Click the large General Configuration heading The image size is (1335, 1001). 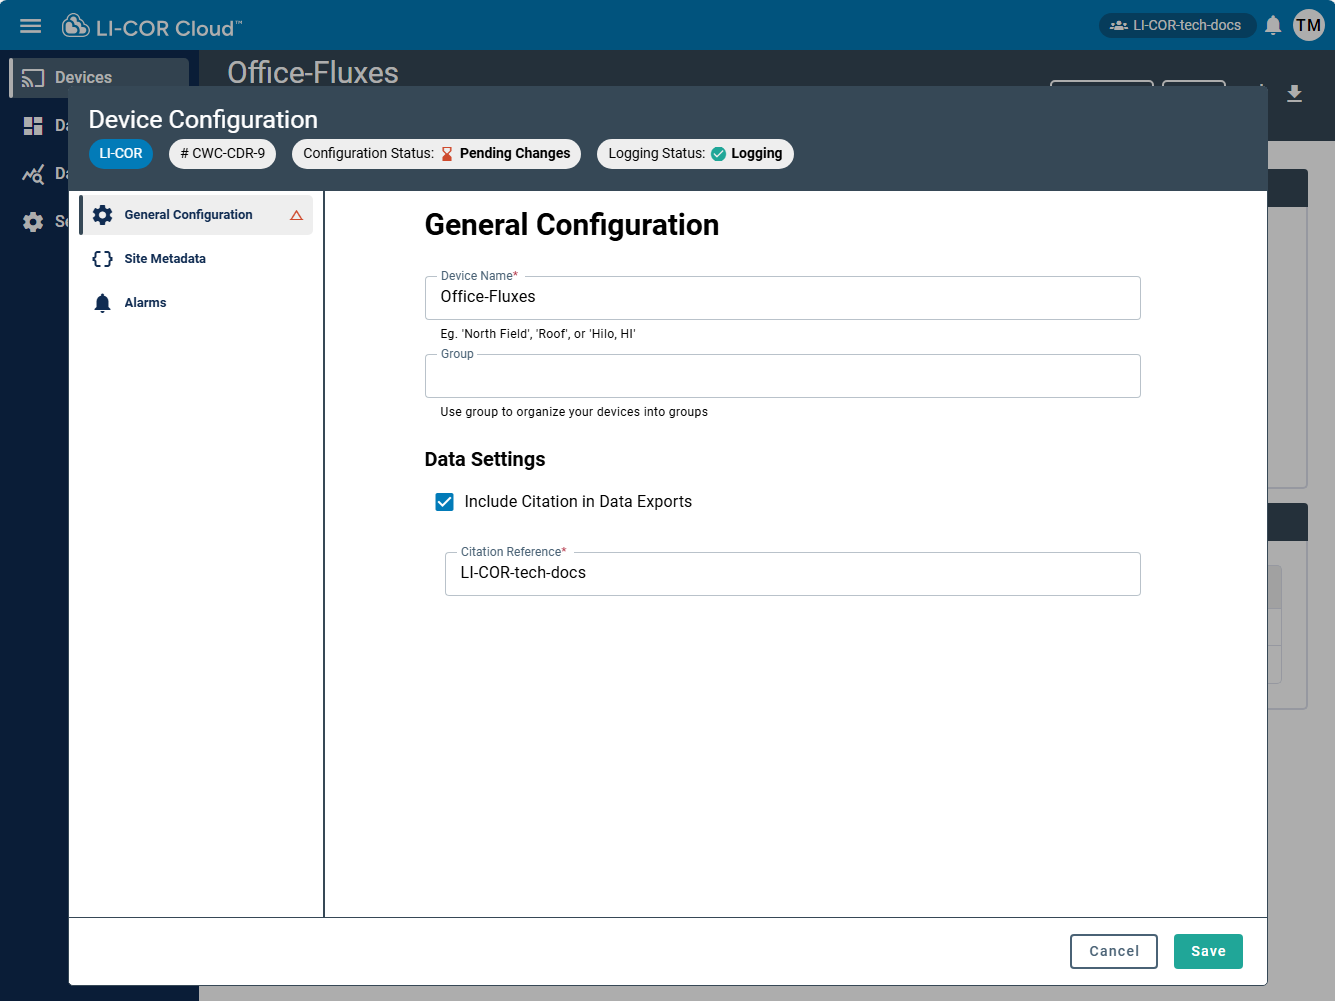click(572, 225)
